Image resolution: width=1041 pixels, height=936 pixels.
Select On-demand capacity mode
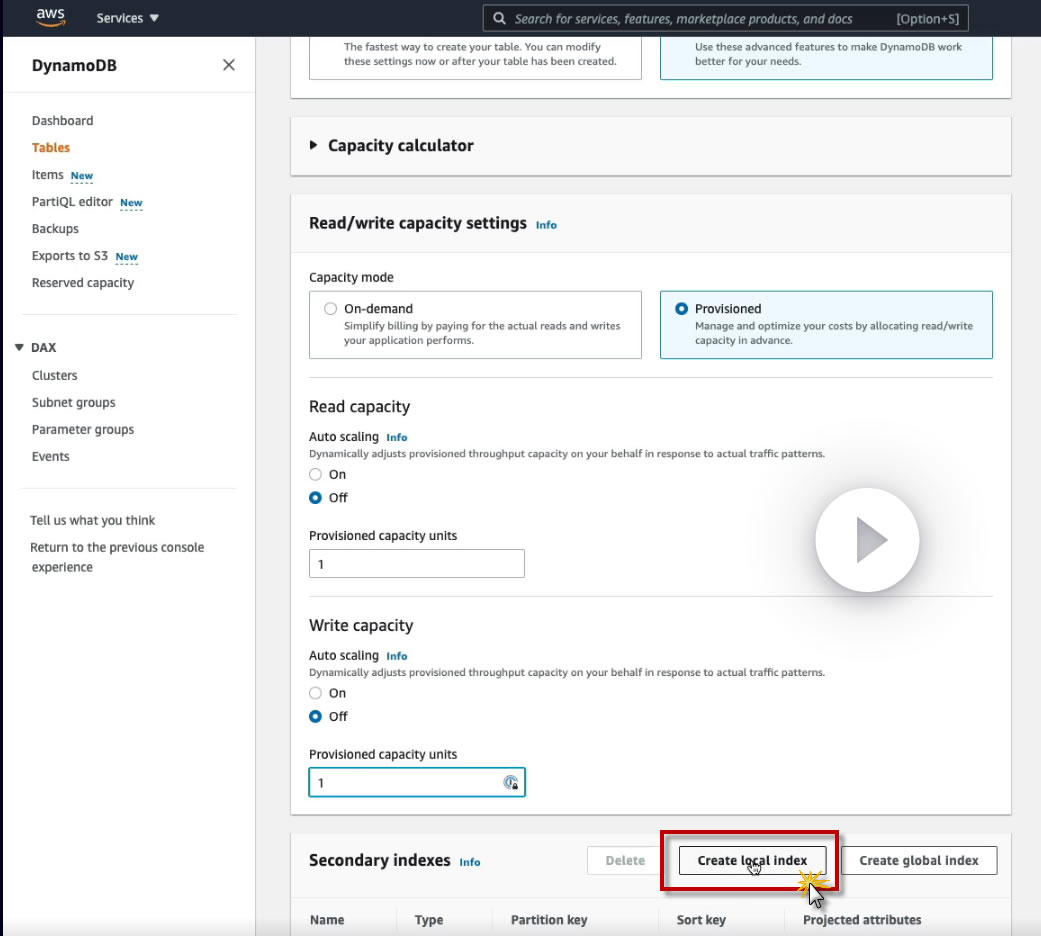pyautogui.click(x=331, y=310)
